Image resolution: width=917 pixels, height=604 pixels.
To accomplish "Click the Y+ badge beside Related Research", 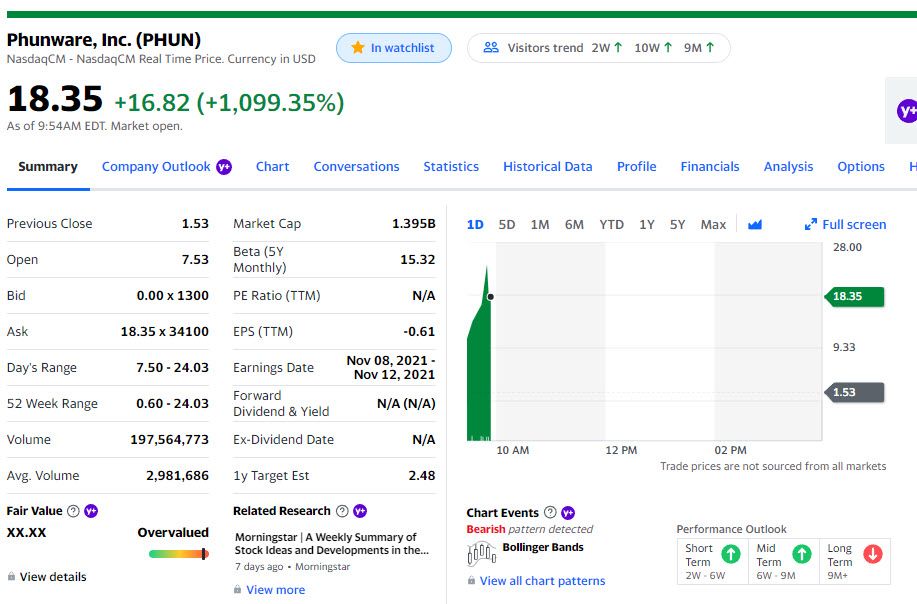I will pyautogui.click(x=360, y=511).
